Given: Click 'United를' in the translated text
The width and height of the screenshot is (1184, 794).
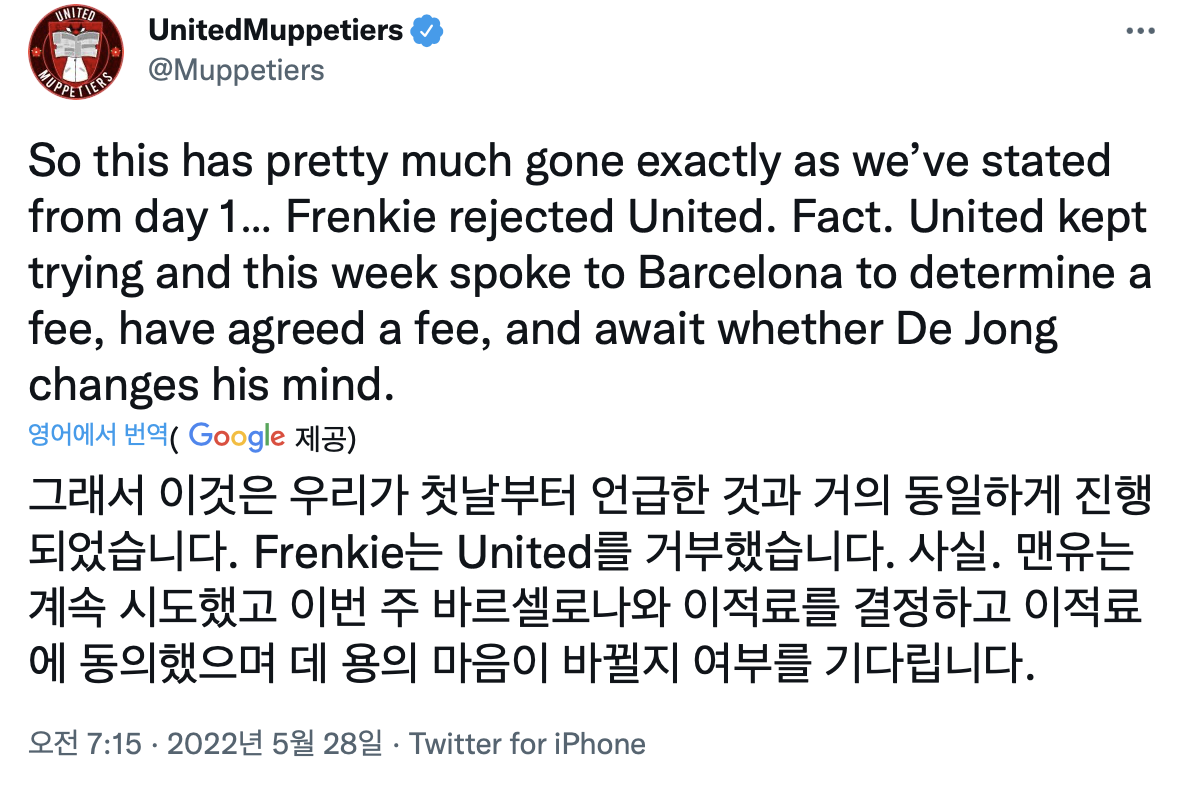Looking at the screenshot, I should point(544,552).
